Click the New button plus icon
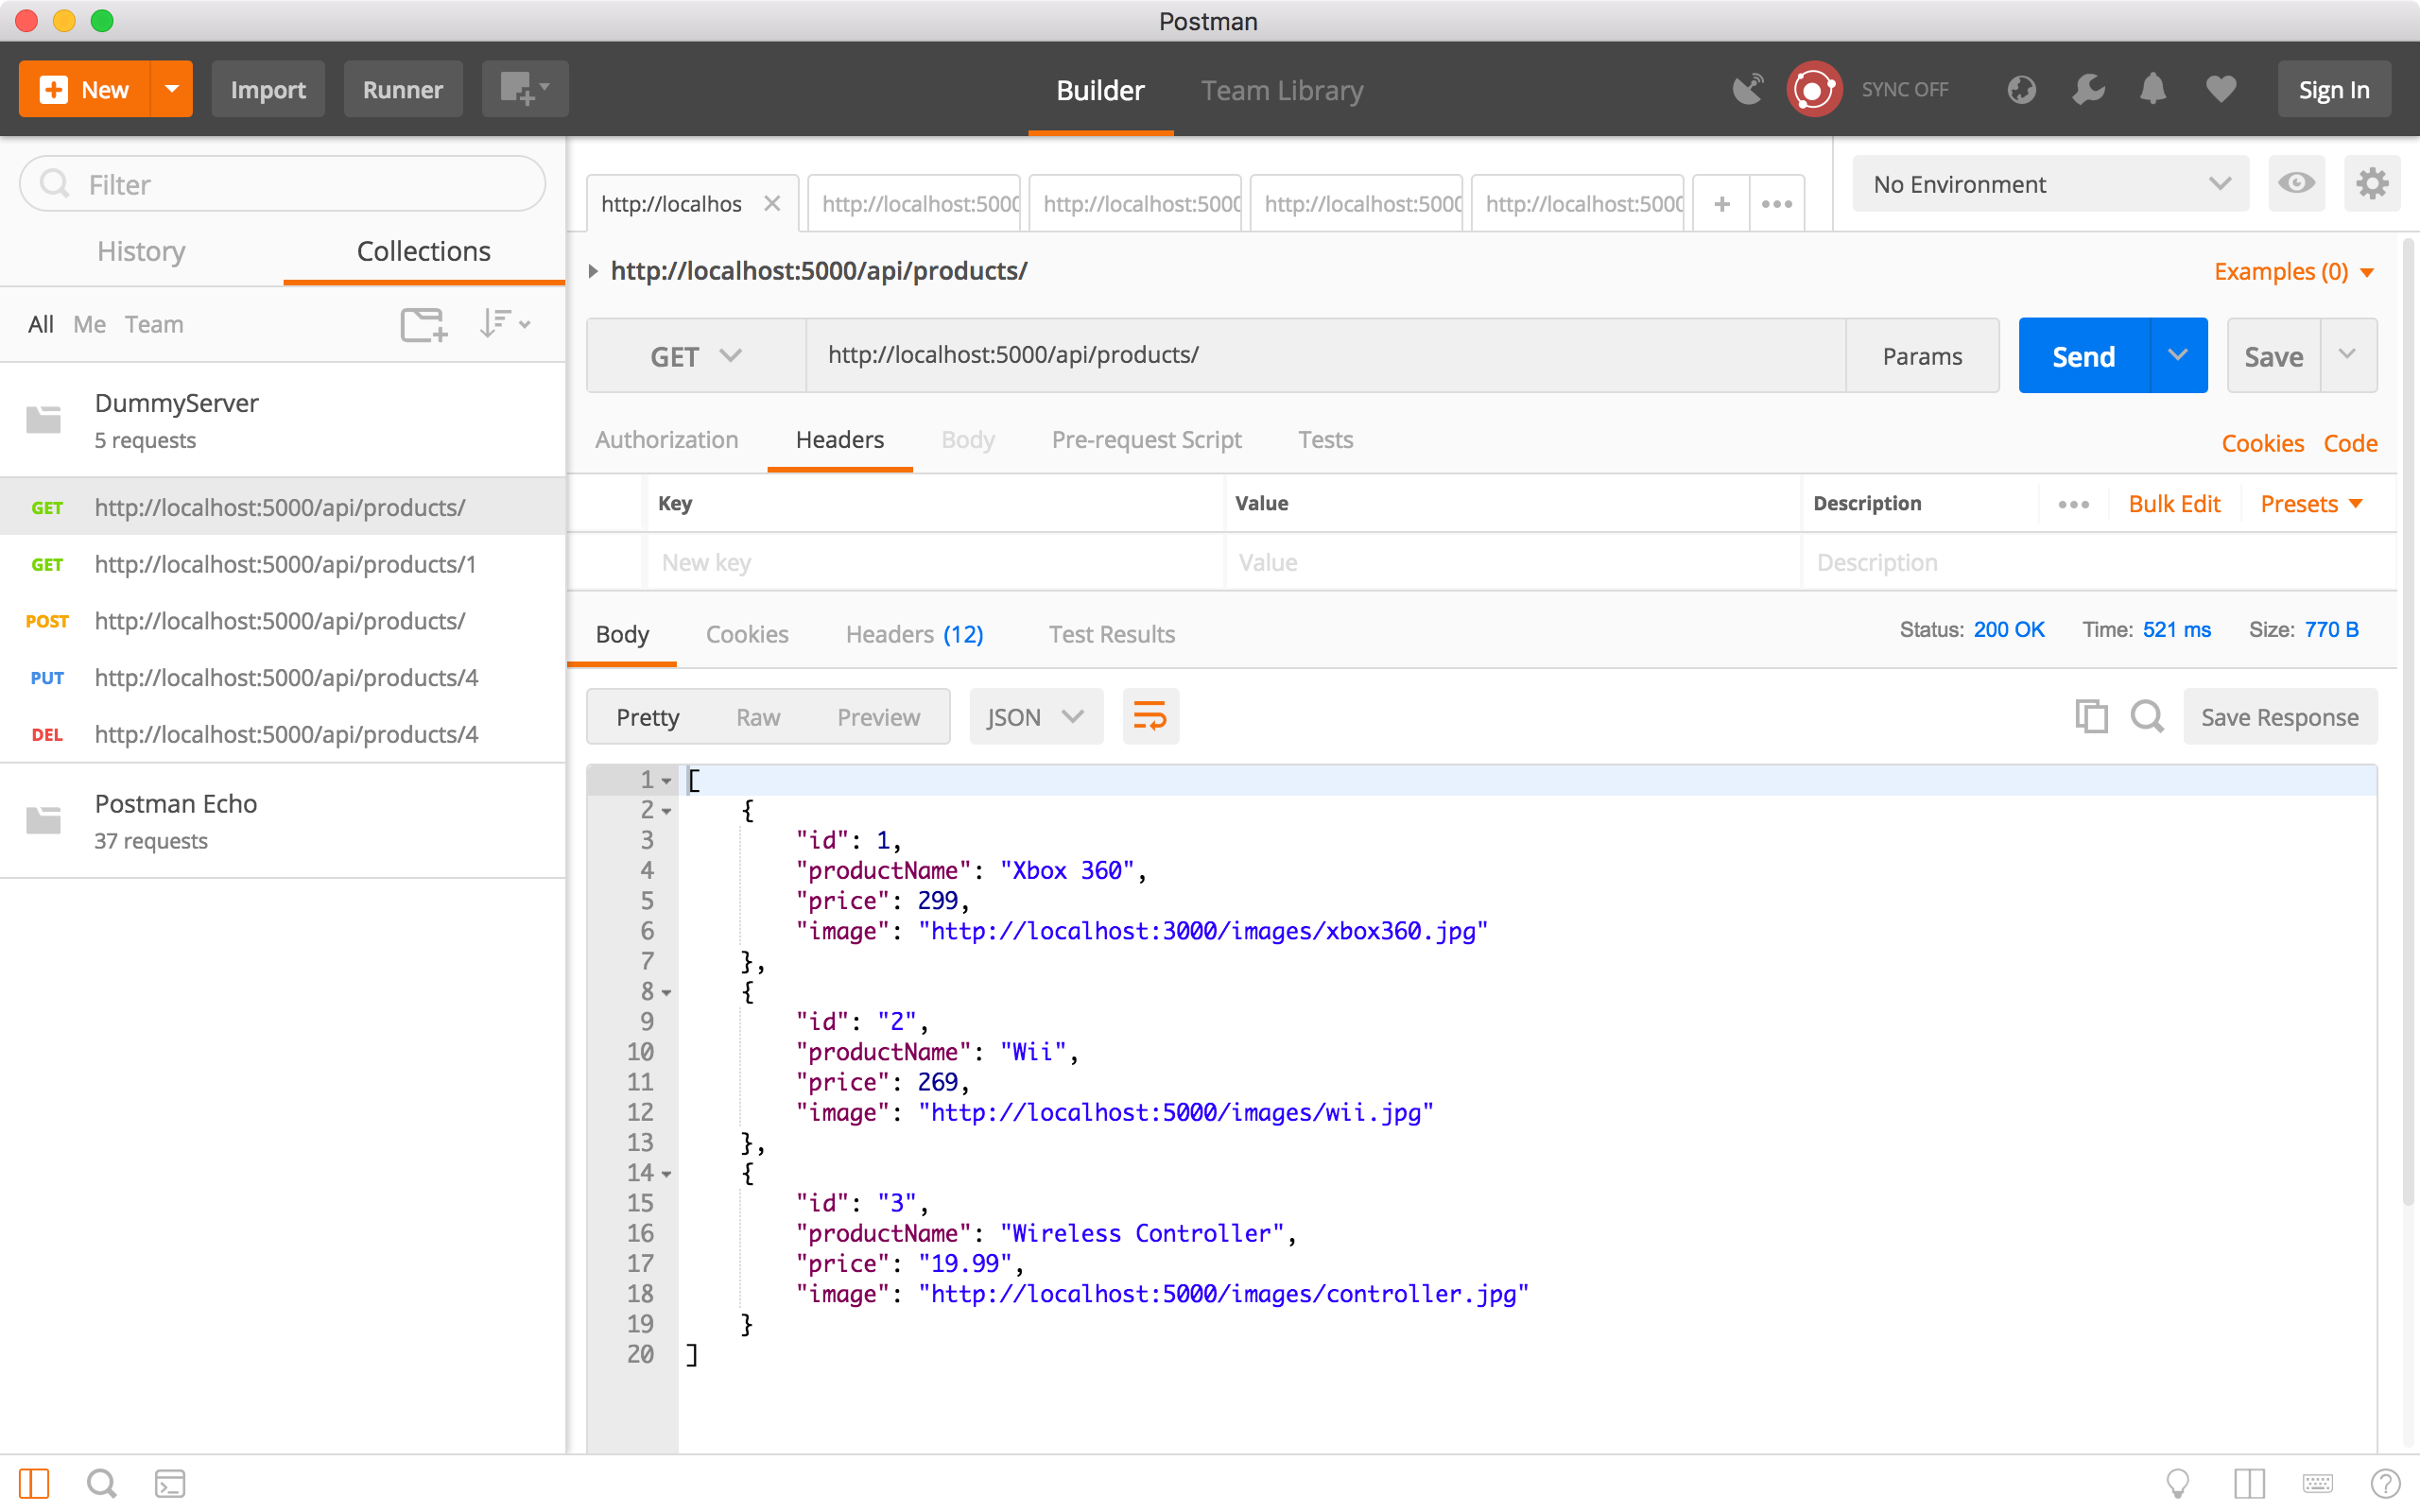The height and width of the screenshot is (1512, 2420). click(x=54, y=90)
